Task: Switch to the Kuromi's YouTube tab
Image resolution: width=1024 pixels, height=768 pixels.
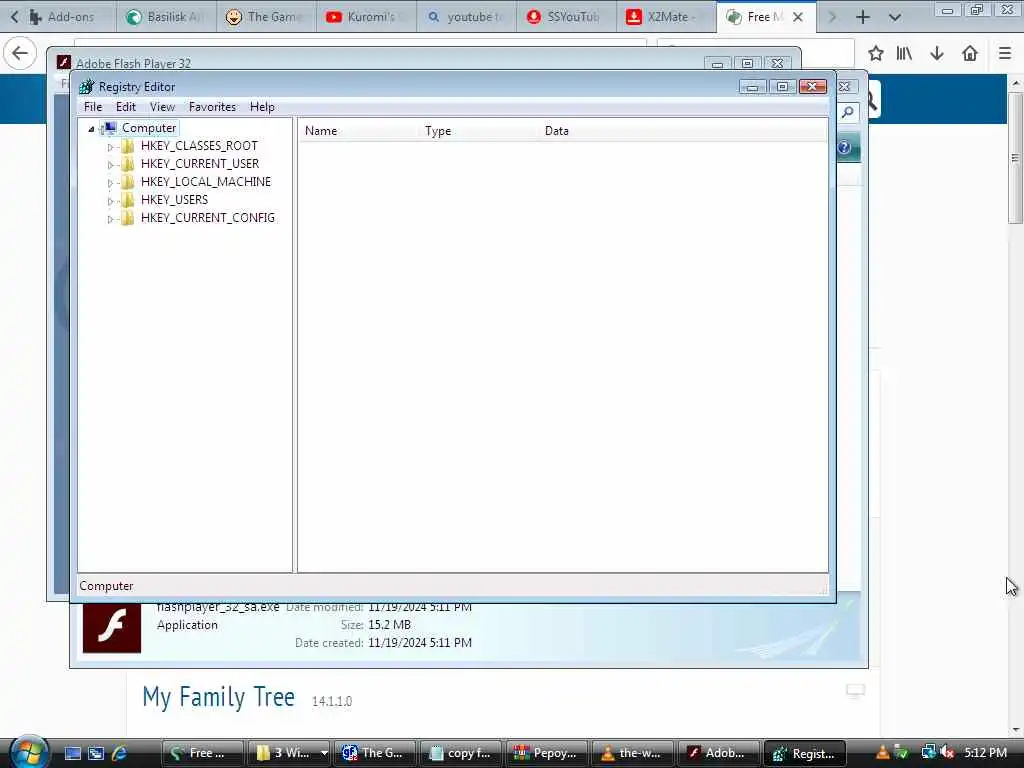Action: (366, 17)
